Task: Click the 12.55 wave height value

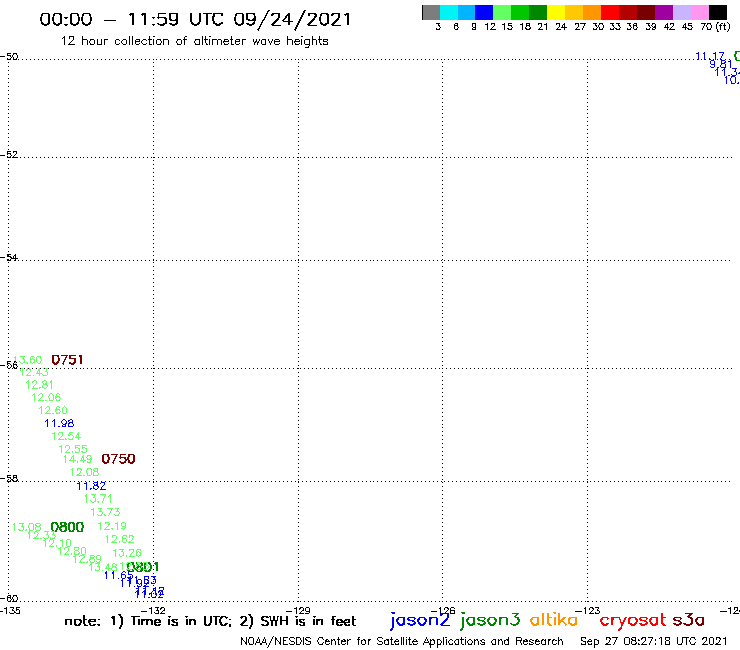Action: pyautogui.click(x=73, y=449)
